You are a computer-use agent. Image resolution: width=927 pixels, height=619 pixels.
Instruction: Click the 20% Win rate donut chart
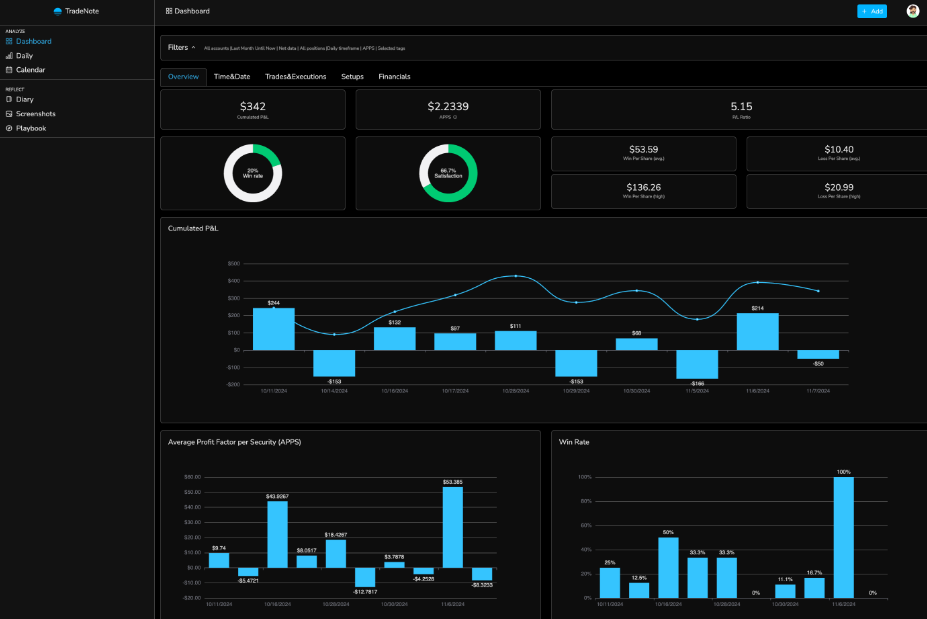point(252,173)
